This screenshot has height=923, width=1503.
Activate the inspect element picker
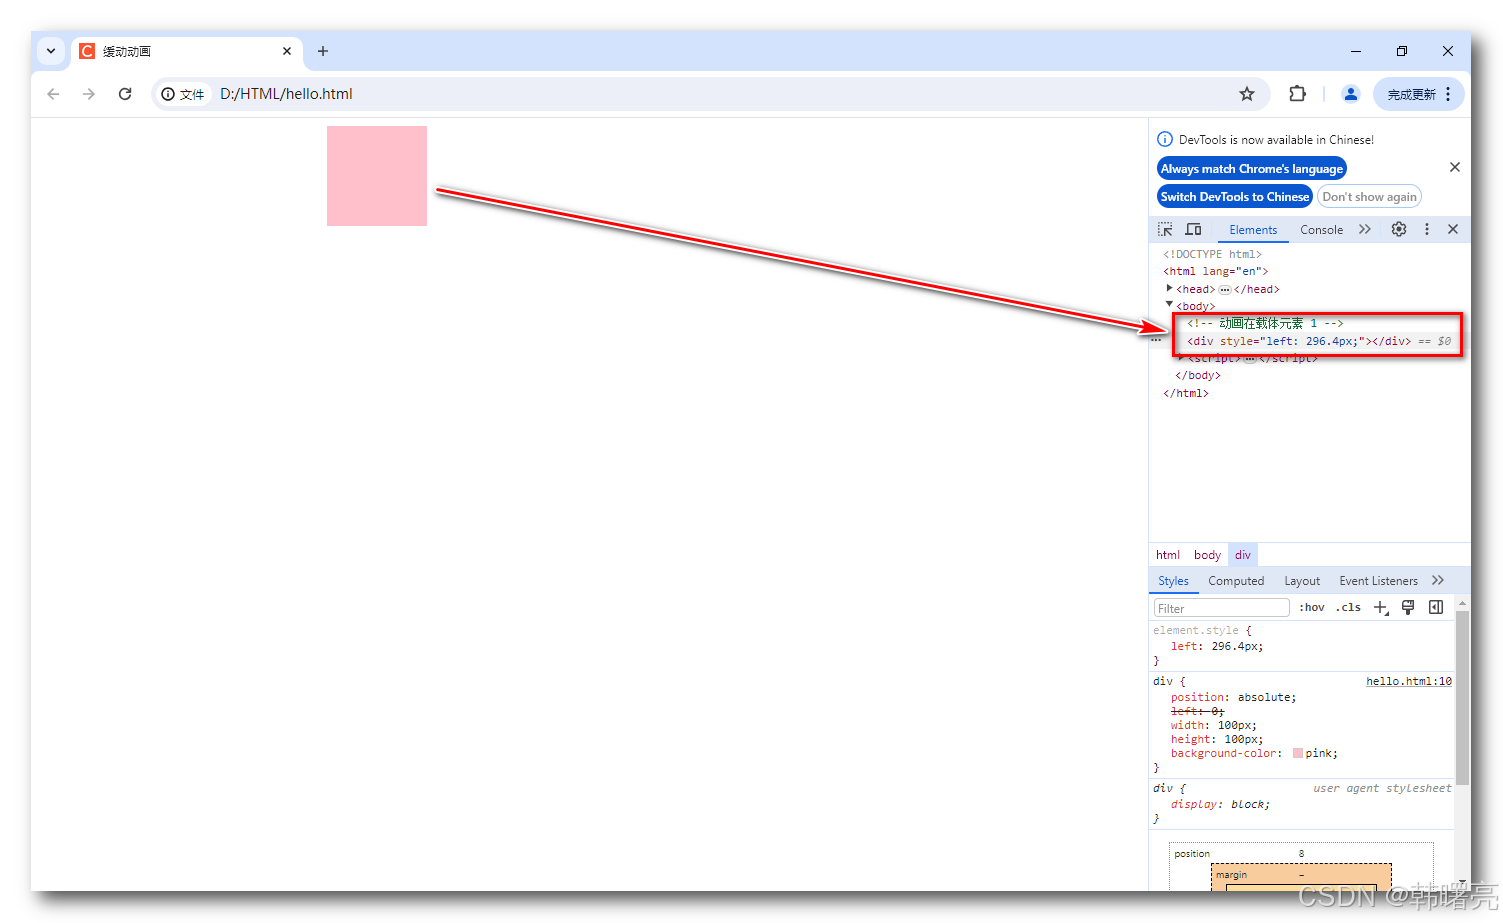[x=1165, y=229]
